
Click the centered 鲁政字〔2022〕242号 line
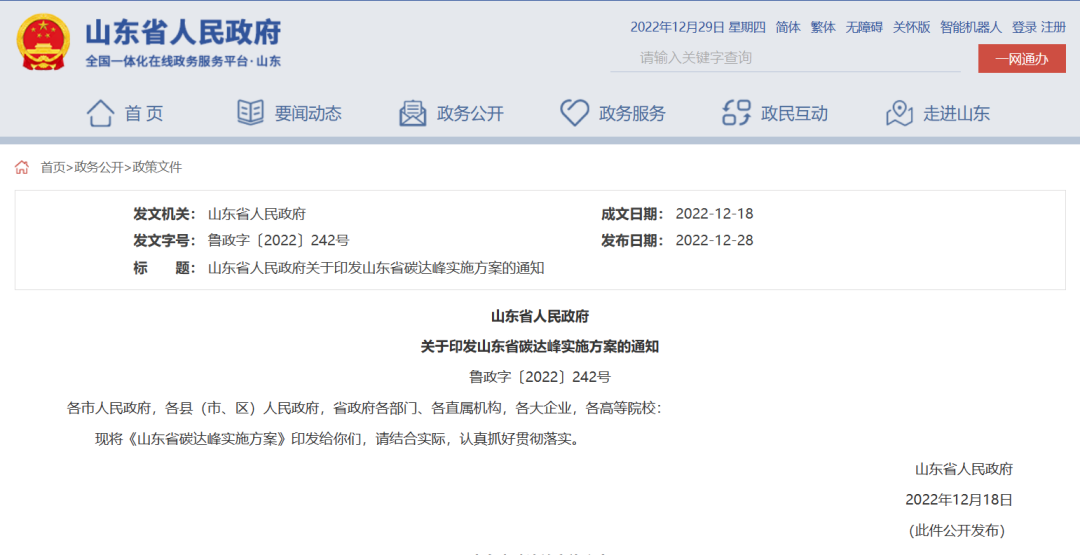pyautogui.click(x=540, y=377)
